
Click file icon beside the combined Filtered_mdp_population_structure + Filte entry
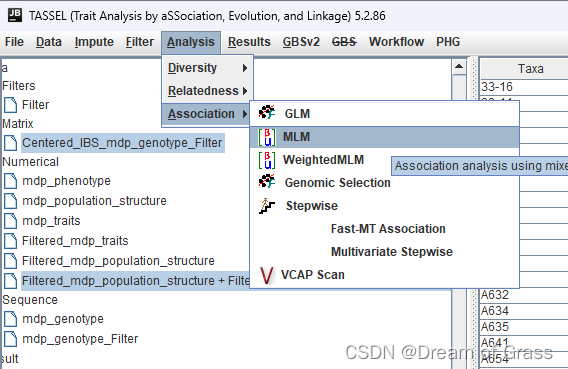pyautogui.click(x=11, y=281)
